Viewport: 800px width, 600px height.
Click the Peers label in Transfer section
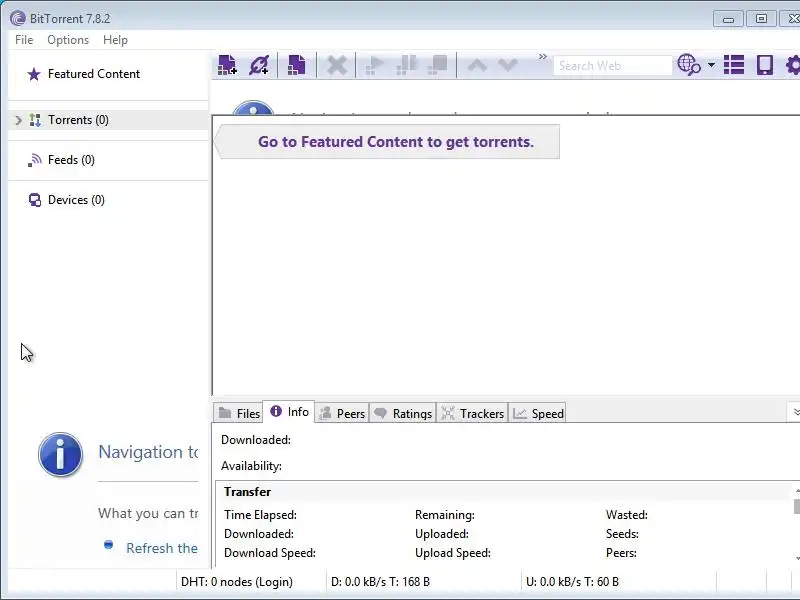[621, 553]
